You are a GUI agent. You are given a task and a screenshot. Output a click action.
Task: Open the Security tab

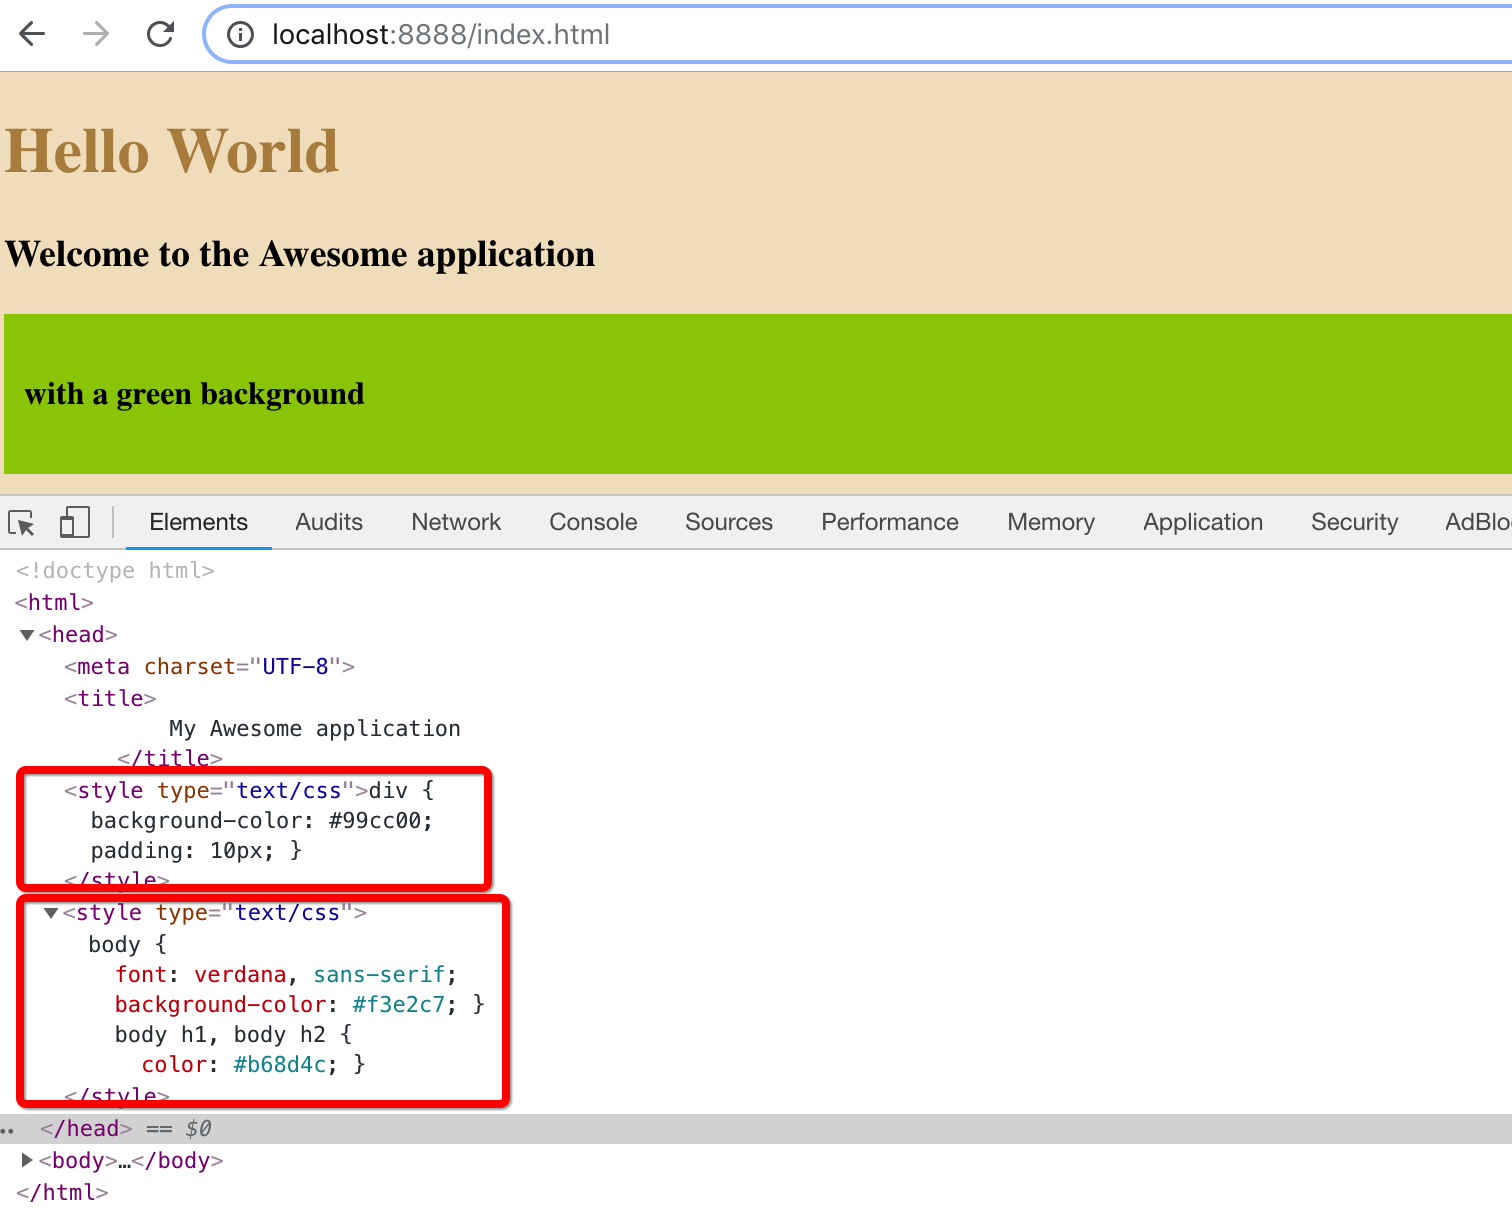point(1354,522)
